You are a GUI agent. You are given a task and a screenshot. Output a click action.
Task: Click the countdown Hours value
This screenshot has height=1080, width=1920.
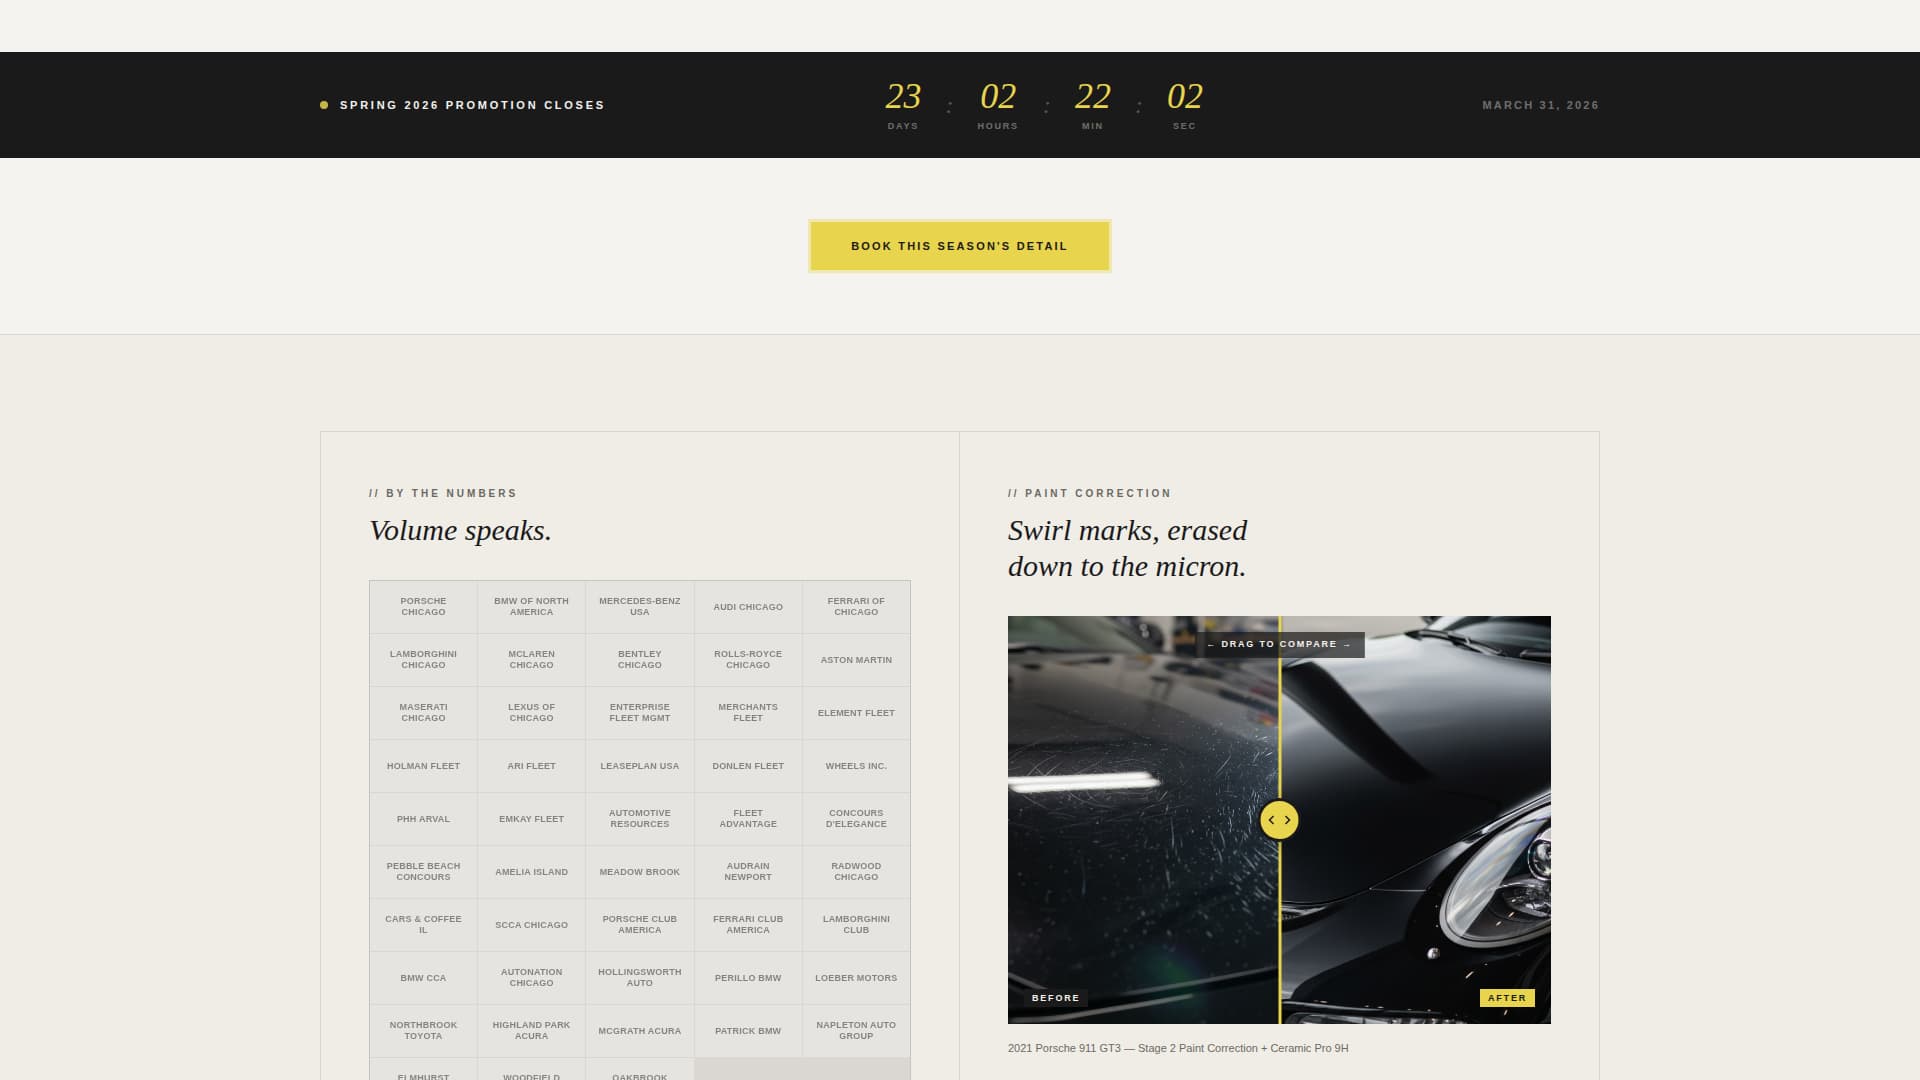point(998,96)
